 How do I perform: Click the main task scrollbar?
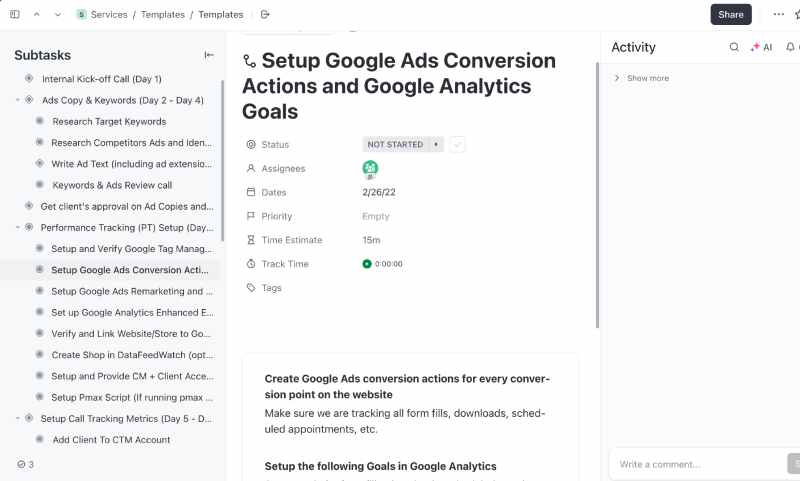point(597,195)
